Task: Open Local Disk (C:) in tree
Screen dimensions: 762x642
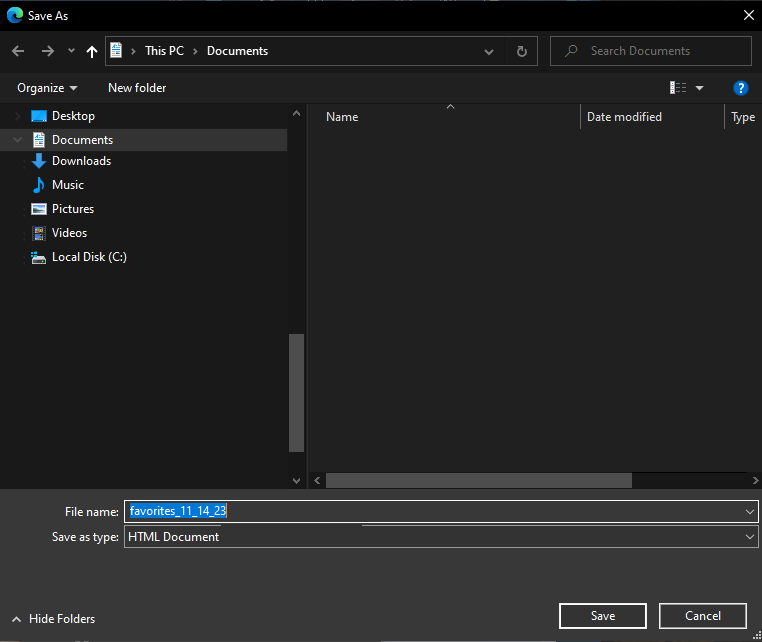Action: pos(89,257)
